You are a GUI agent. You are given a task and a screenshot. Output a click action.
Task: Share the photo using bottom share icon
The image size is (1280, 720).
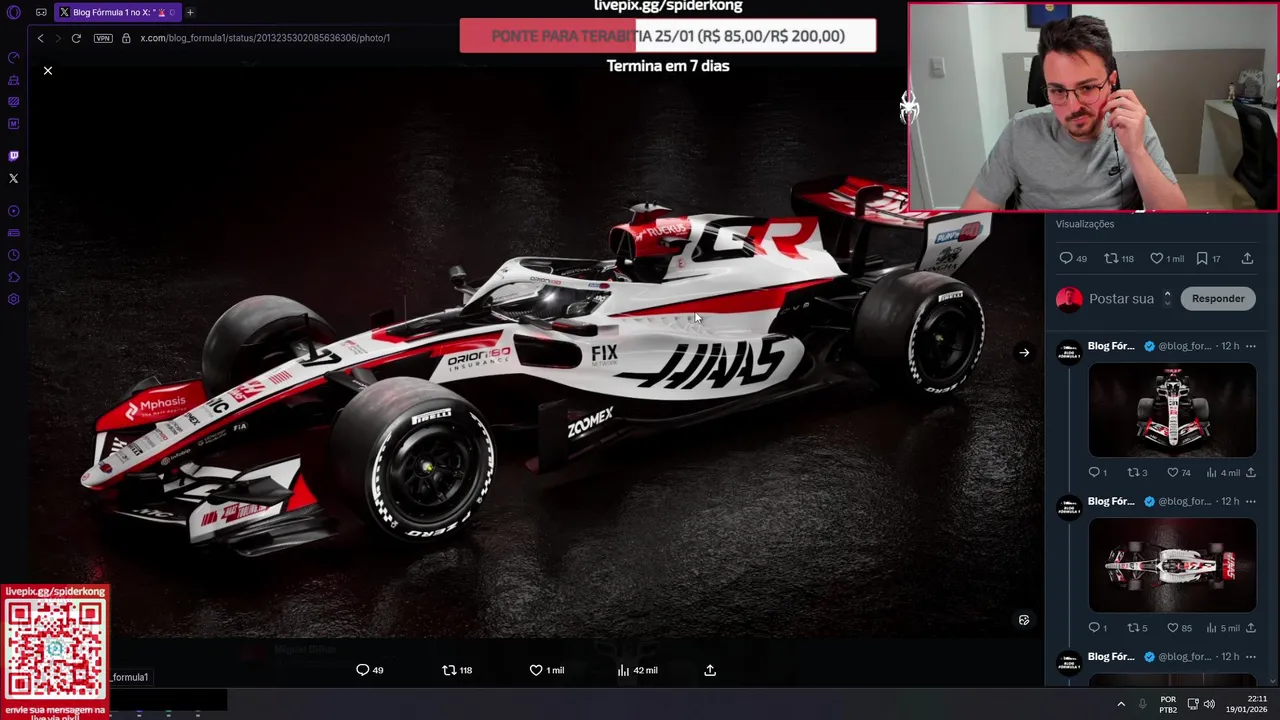[x=710, y=670]
